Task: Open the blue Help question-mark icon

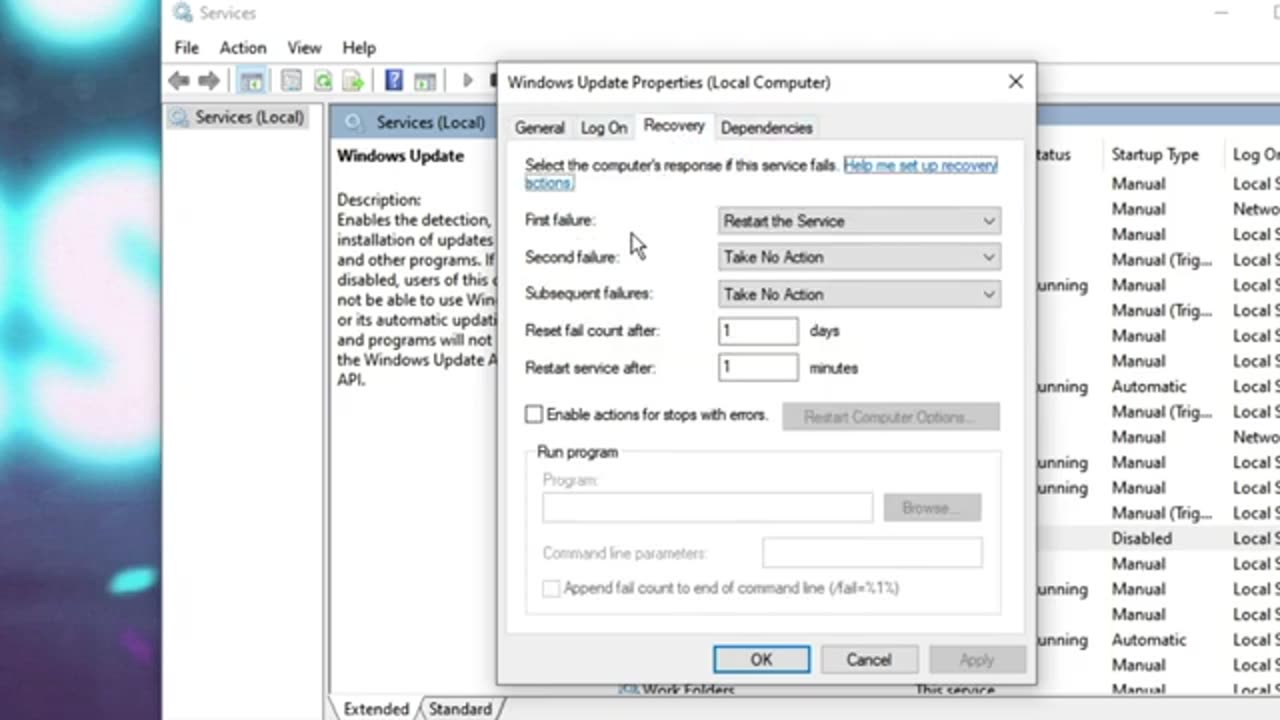Action: click(x=394, y=81)
